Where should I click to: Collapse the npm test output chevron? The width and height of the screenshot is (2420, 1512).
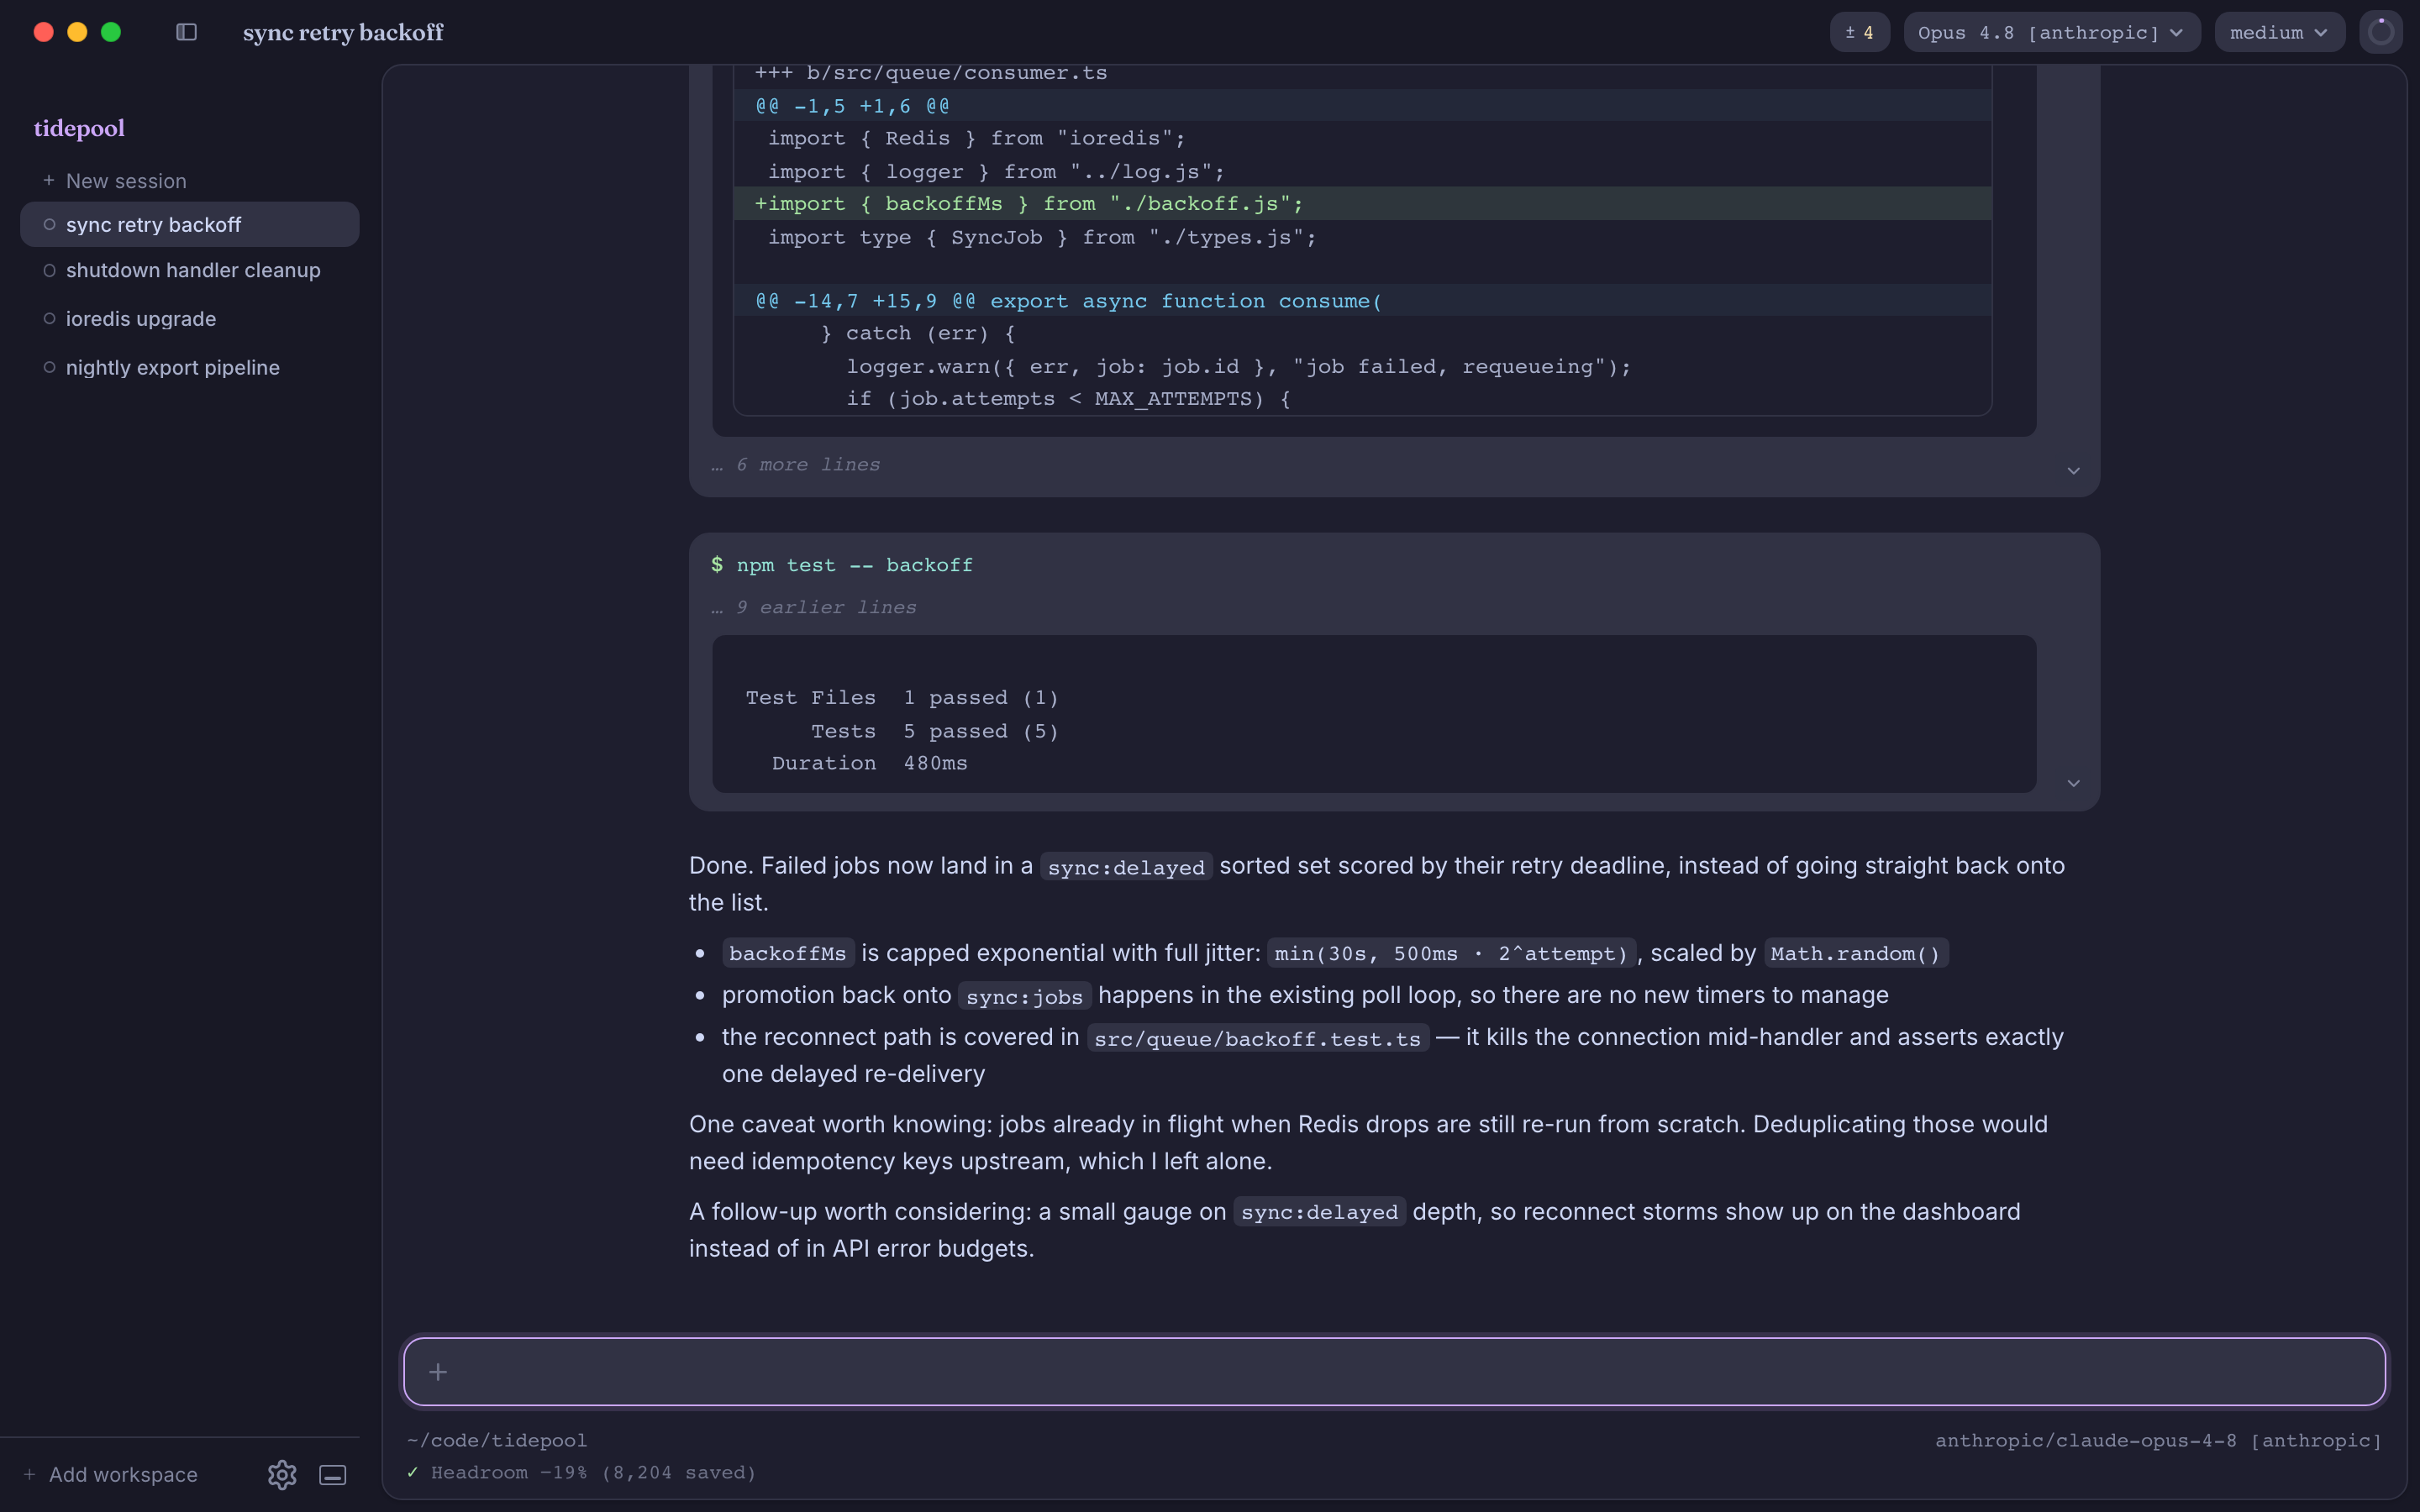(x=2073, y=783)
